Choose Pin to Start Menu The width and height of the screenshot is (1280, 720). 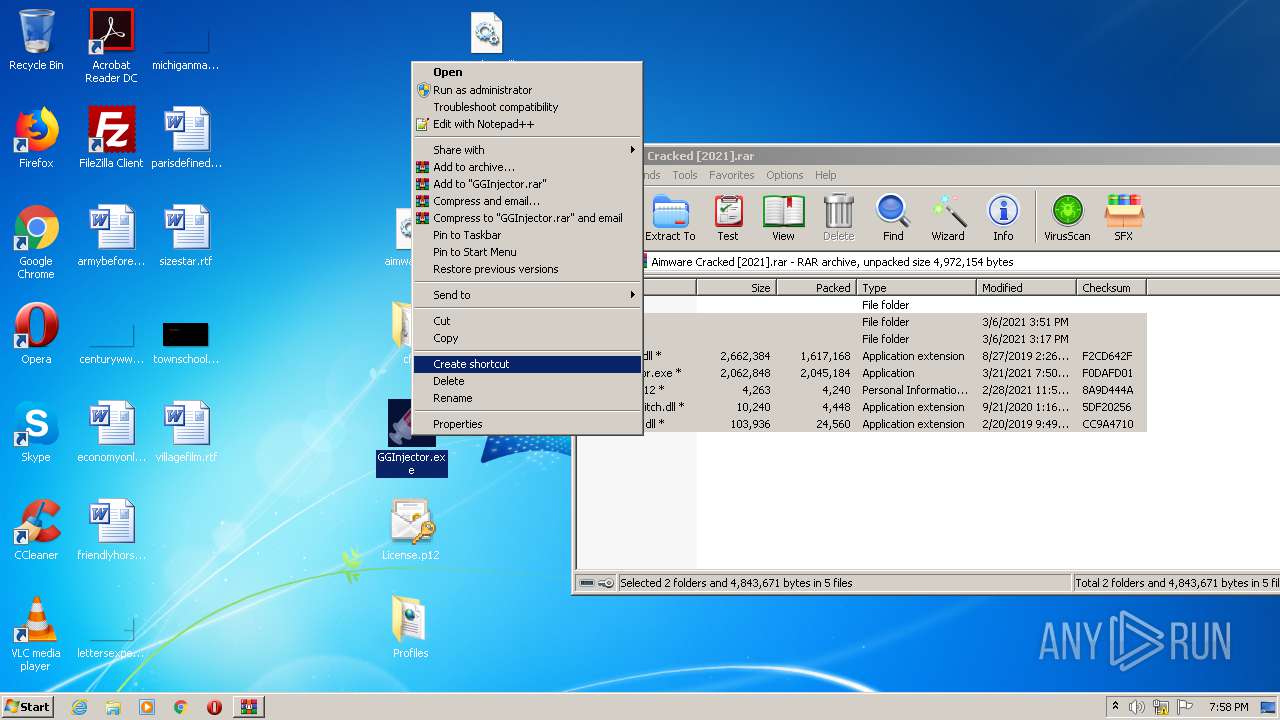(527, 252)
